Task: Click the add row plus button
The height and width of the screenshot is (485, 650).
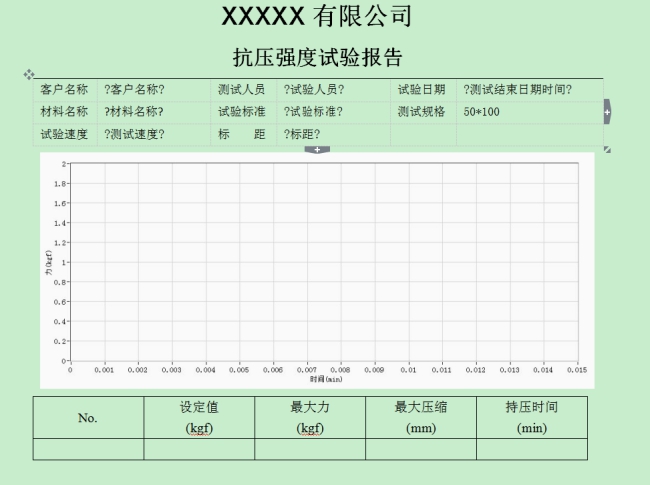Action: click(x=317, y=150)
